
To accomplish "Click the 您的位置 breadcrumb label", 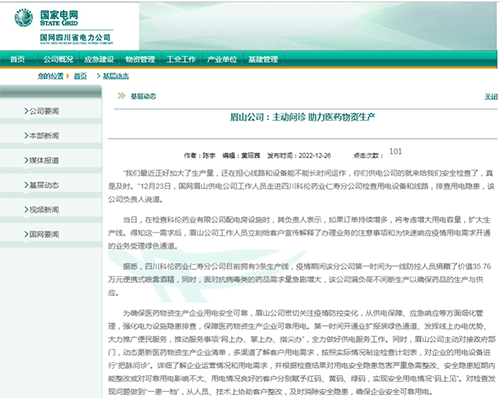I will (x=50, y=76).
